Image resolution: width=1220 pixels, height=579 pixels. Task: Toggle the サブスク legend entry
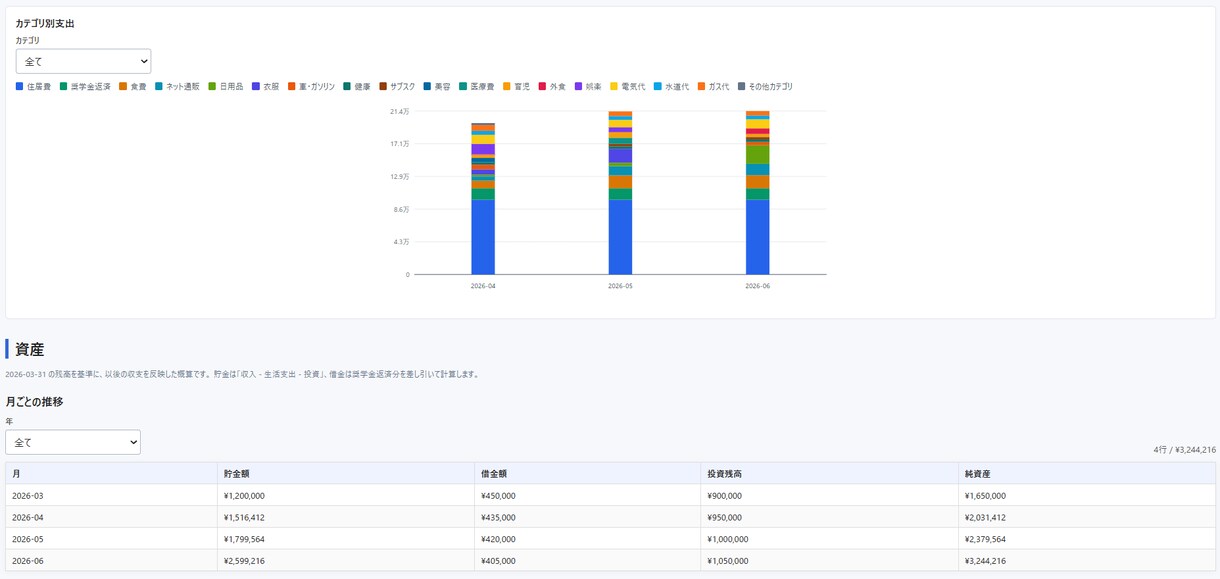[397, 87]
